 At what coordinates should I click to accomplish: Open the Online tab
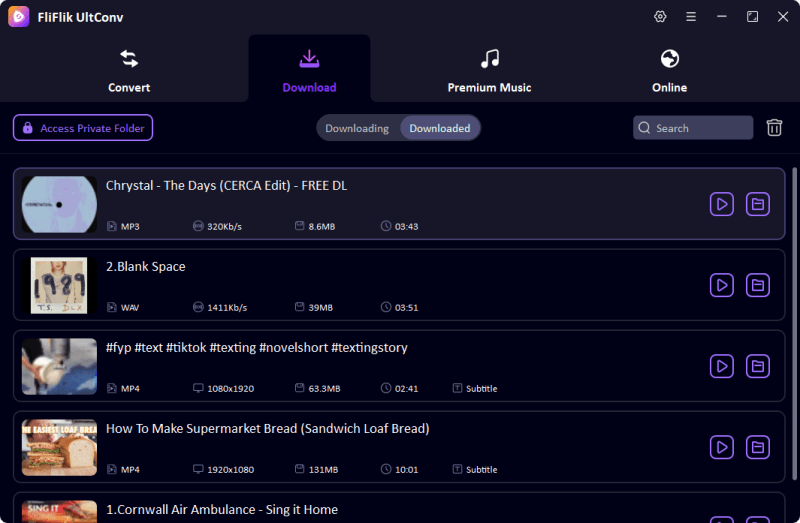(x=669, y=71)
